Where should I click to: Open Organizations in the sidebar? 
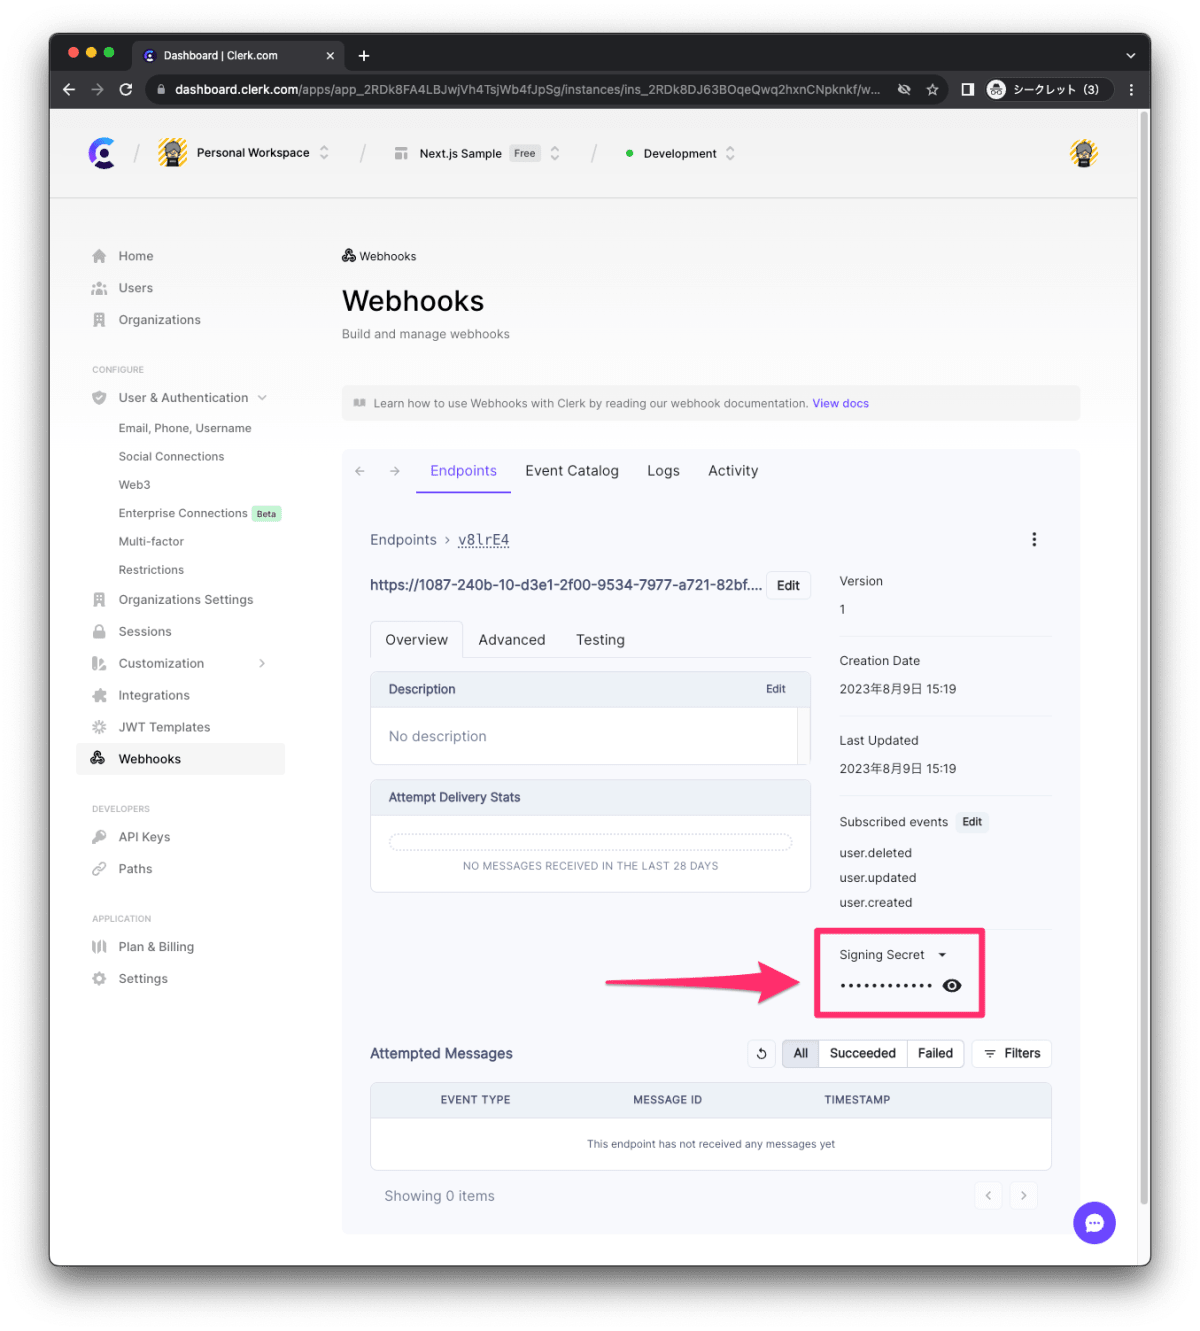click(x=159, y=320)
